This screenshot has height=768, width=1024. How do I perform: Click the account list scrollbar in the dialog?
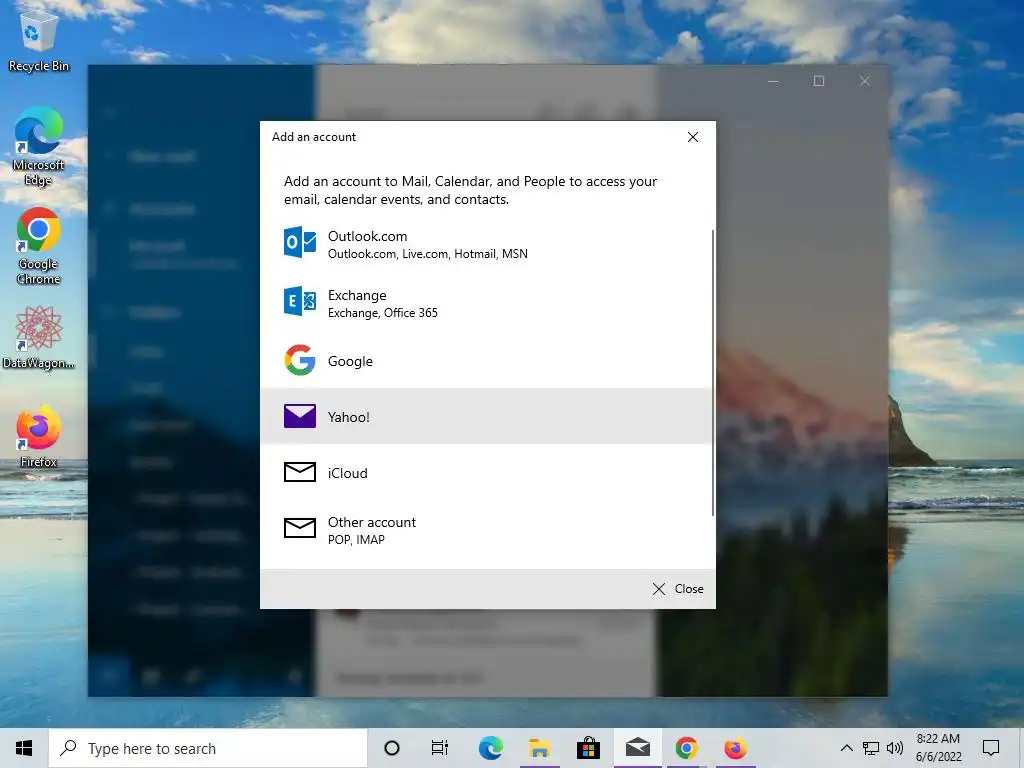[712, 372]
